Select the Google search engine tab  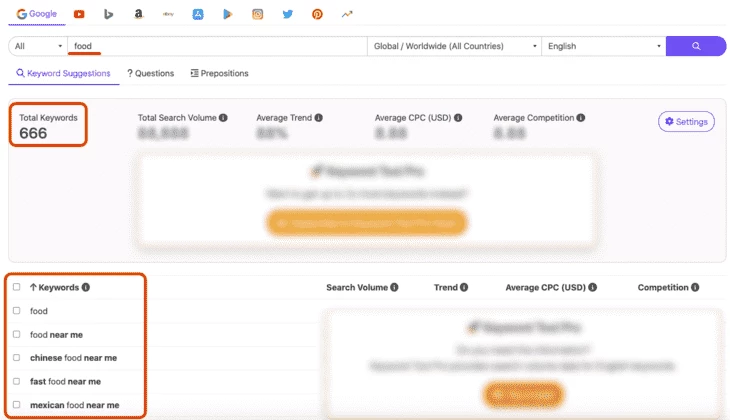coord(37,14)
